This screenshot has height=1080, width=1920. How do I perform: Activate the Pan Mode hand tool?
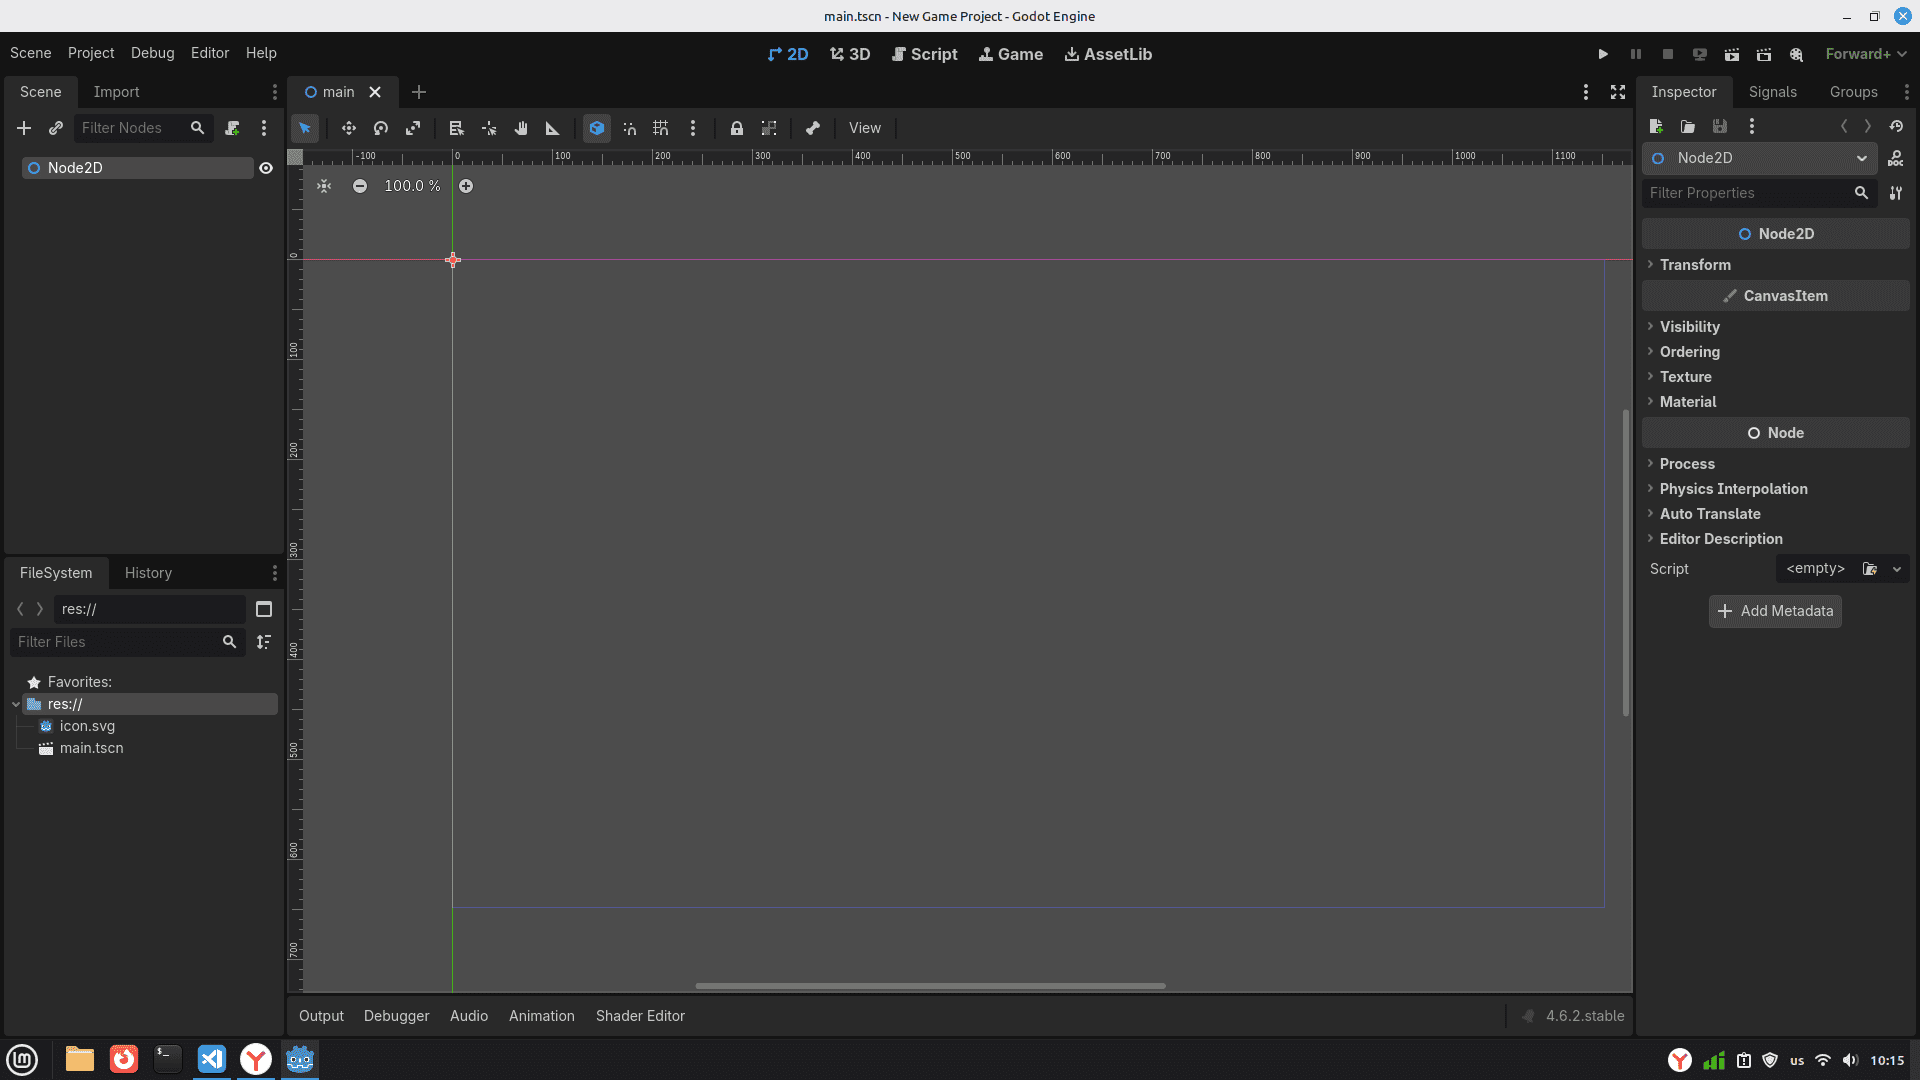[521, 128]
